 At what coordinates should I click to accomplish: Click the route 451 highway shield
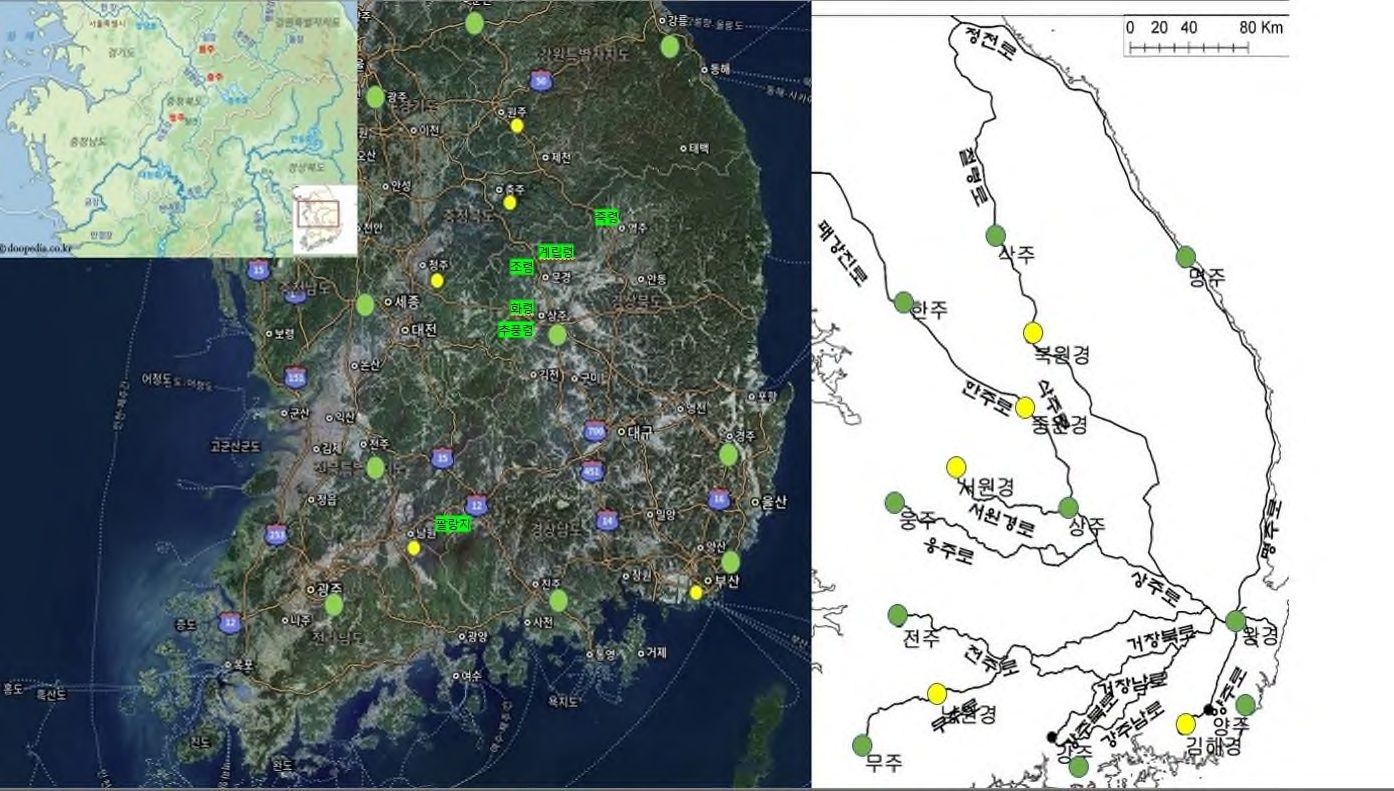coord(593,472)
